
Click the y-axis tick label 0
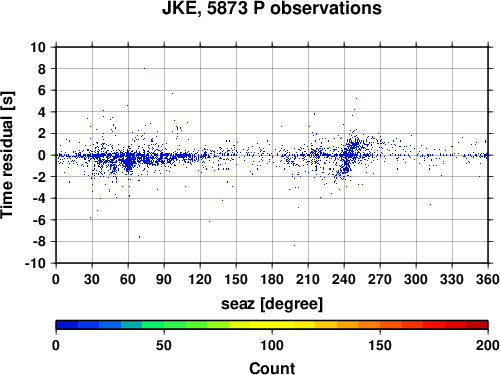pyautogui.click(x=42, y=155)
